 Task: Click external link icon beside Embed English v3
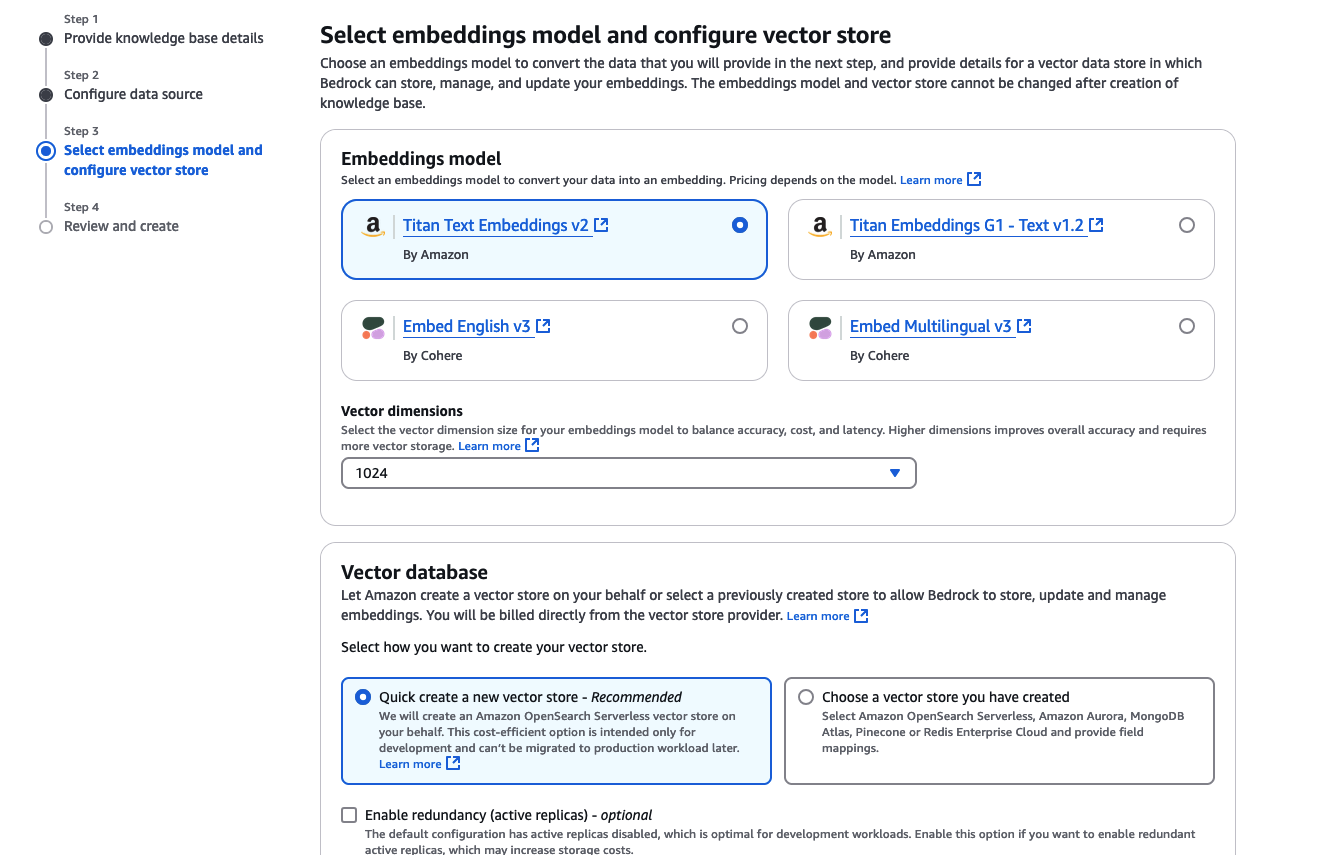click(x=543, y=326)
